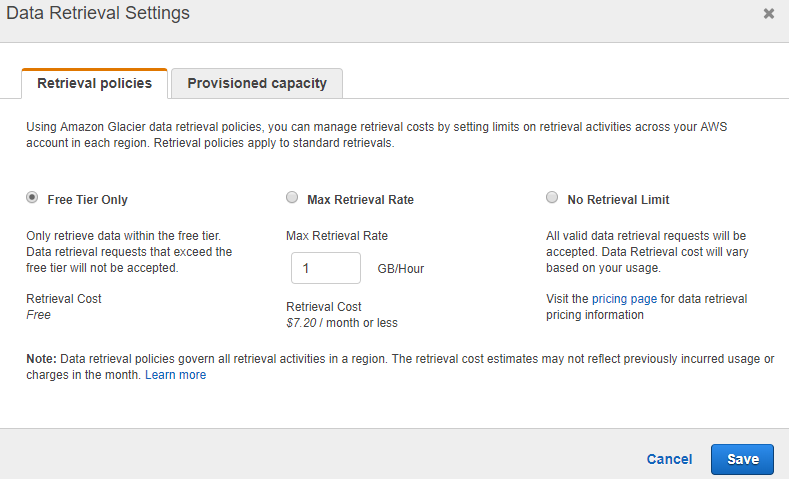The image size is (789, 479).
Task: Click the bold Max Retrieval Rate heading label
Action: tap(360, 200)
